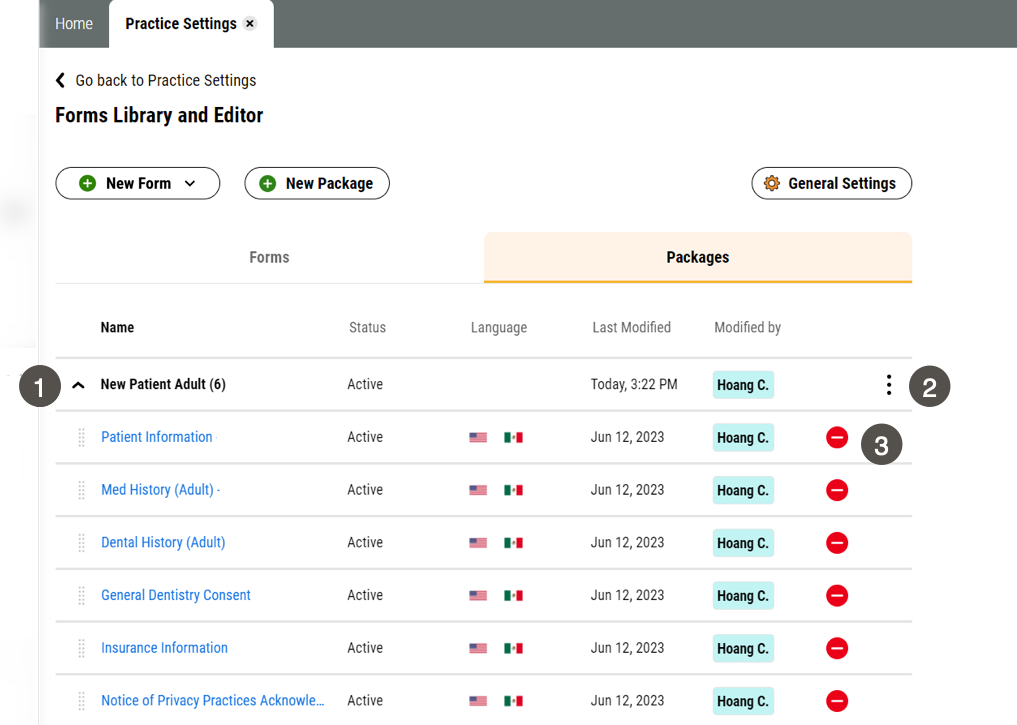Click Hoang C. badge in Insurance Information row
Image resolution: width=1017 pixels, height=725 pixels.
743,648
